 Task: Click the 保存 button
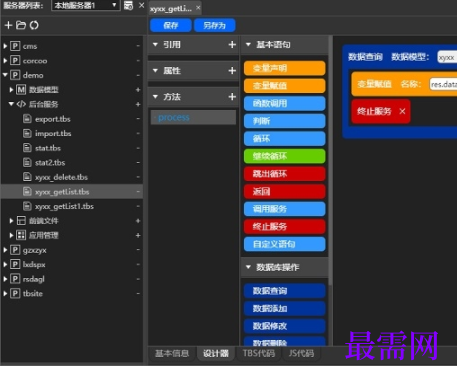[171, 25]
